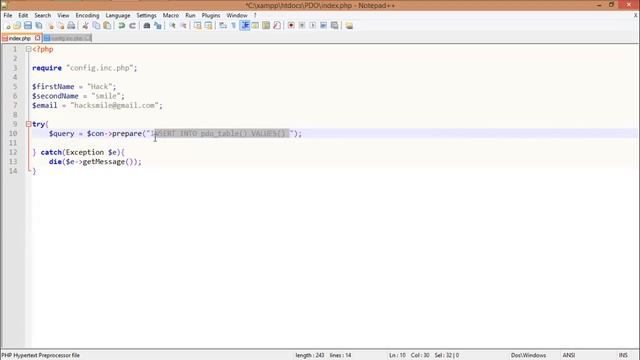The height and width of the screenshot is (360, 640).
Task: Place cursor on $secondName line
Action: coord(78,96)
